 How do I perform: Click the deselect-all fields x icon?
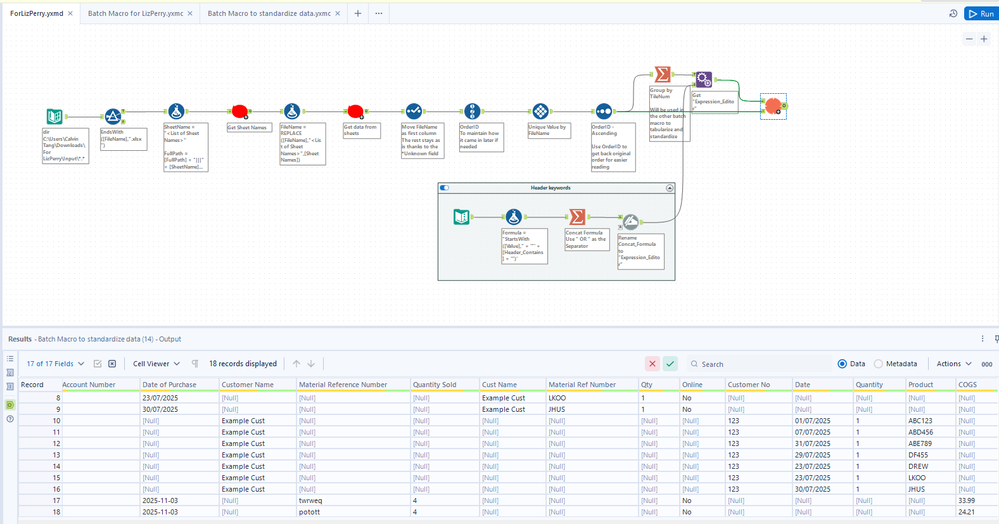pos(112,364)
